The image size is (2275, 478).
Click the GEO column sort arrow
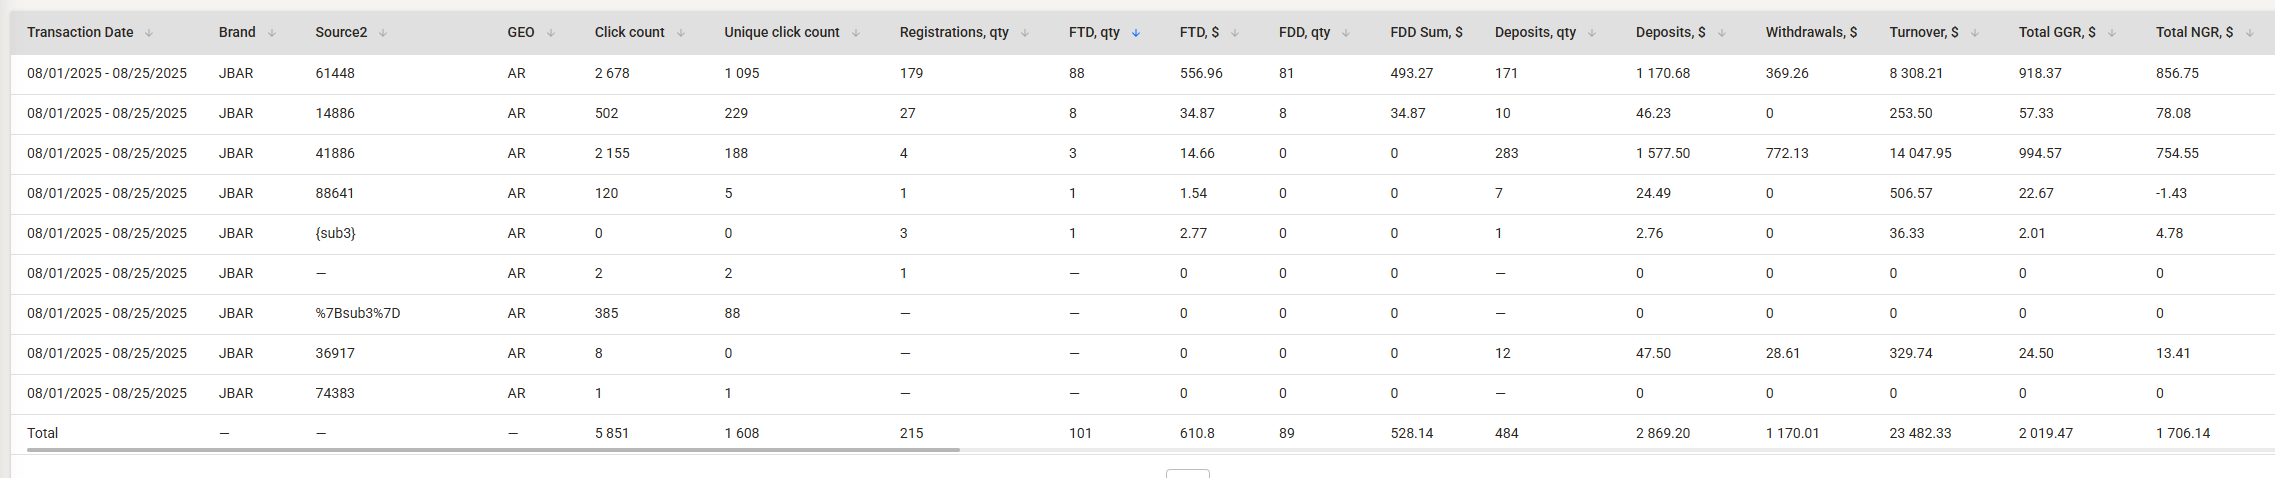[x=551, y=33]
